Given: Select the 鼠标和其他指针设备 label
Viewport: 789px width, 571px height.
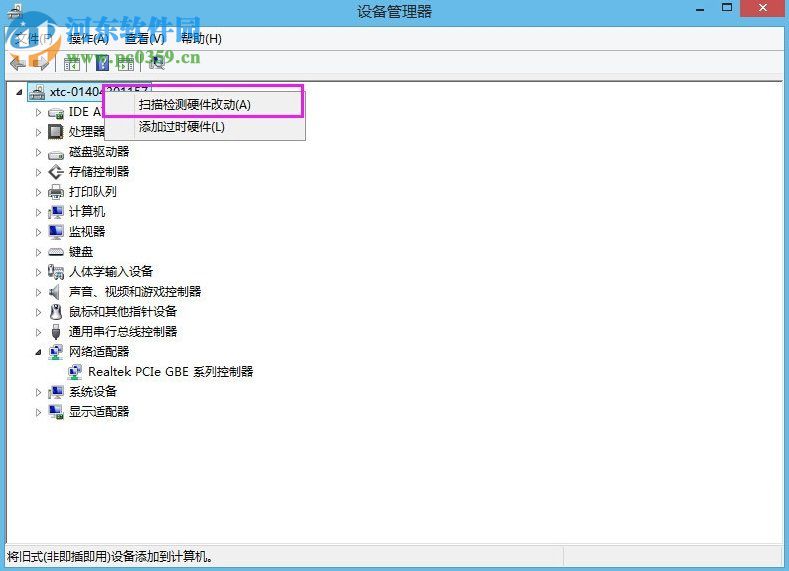Looking at the screenshot, I should pyautogui.click(x=123, y=312).
